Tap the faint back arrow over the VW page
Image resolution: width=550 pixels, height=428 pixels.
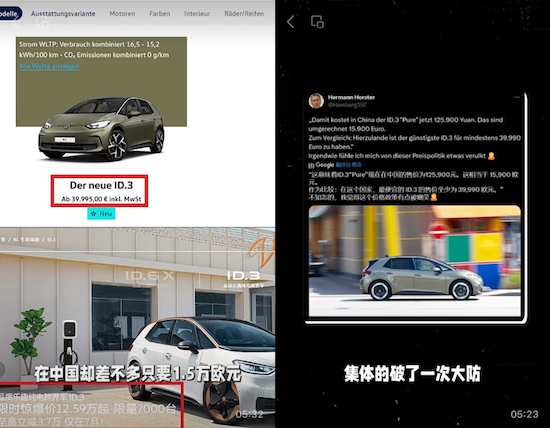point(16,23)
